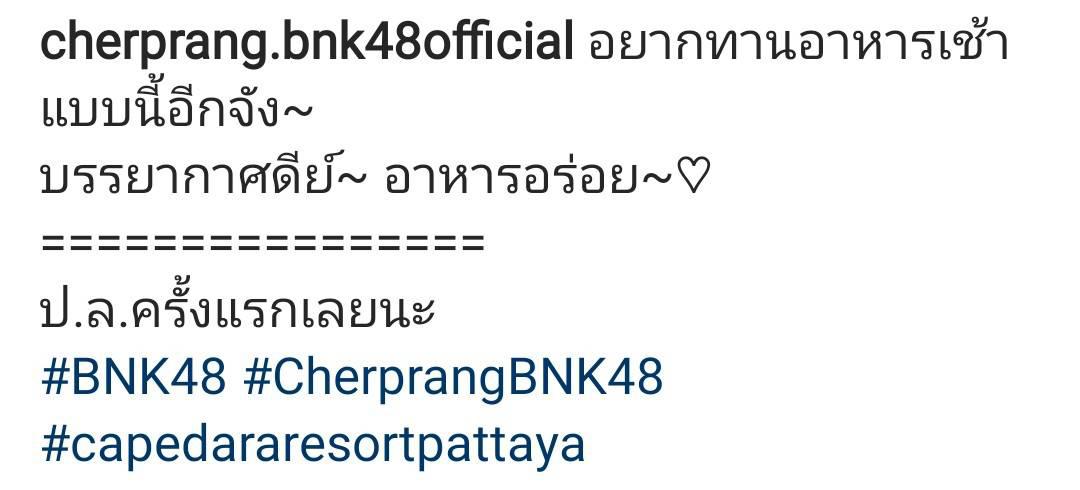This screenshot has height=490, width=1080.
Task: Select the phrase อาหารอร่อย~
Action: [526, 178]
